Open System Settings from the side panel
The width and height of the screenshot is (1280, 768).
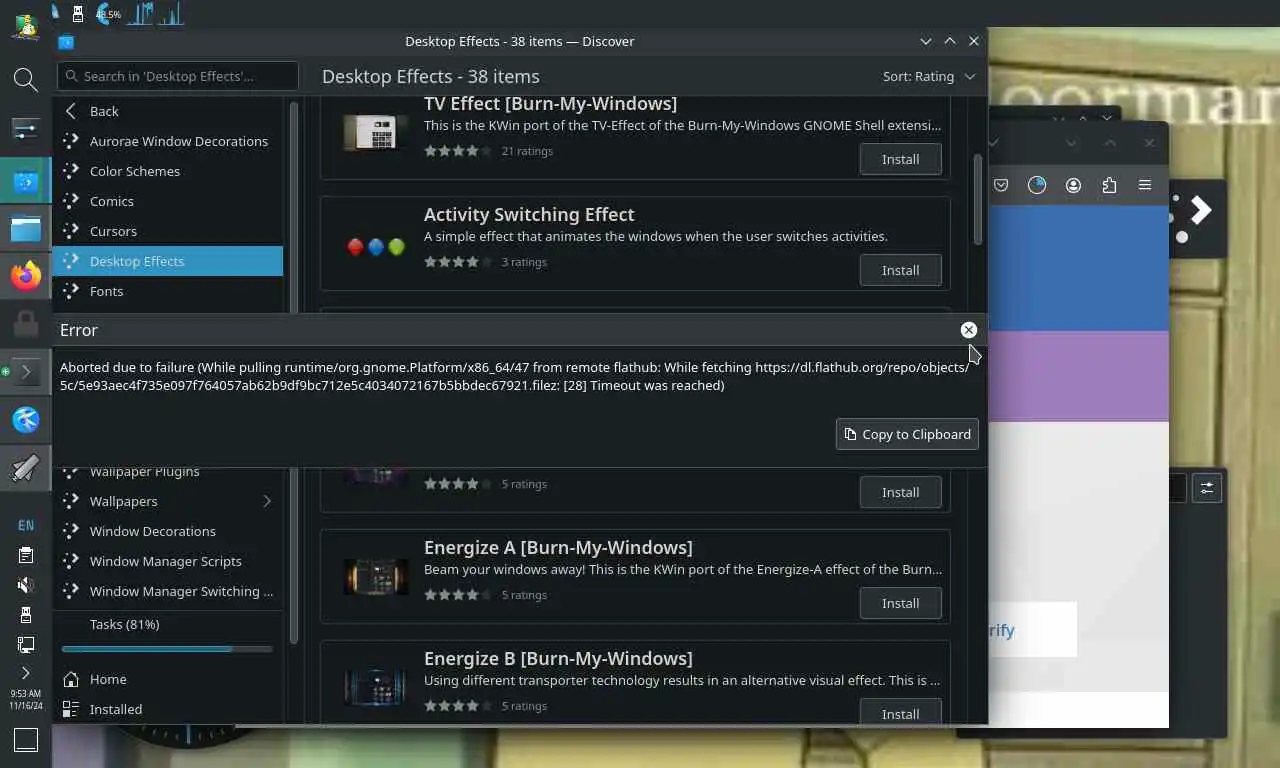coord(25,129)
